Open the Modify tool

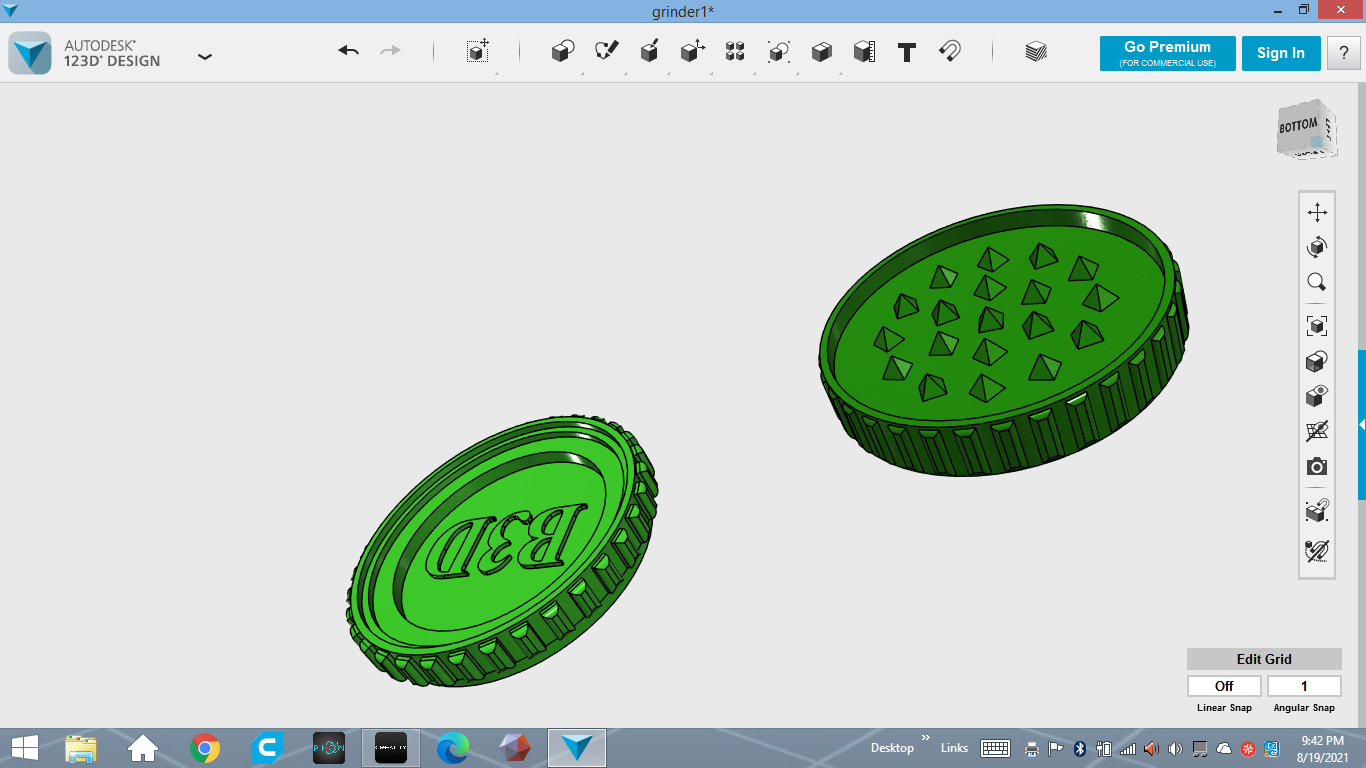[692, 52]
